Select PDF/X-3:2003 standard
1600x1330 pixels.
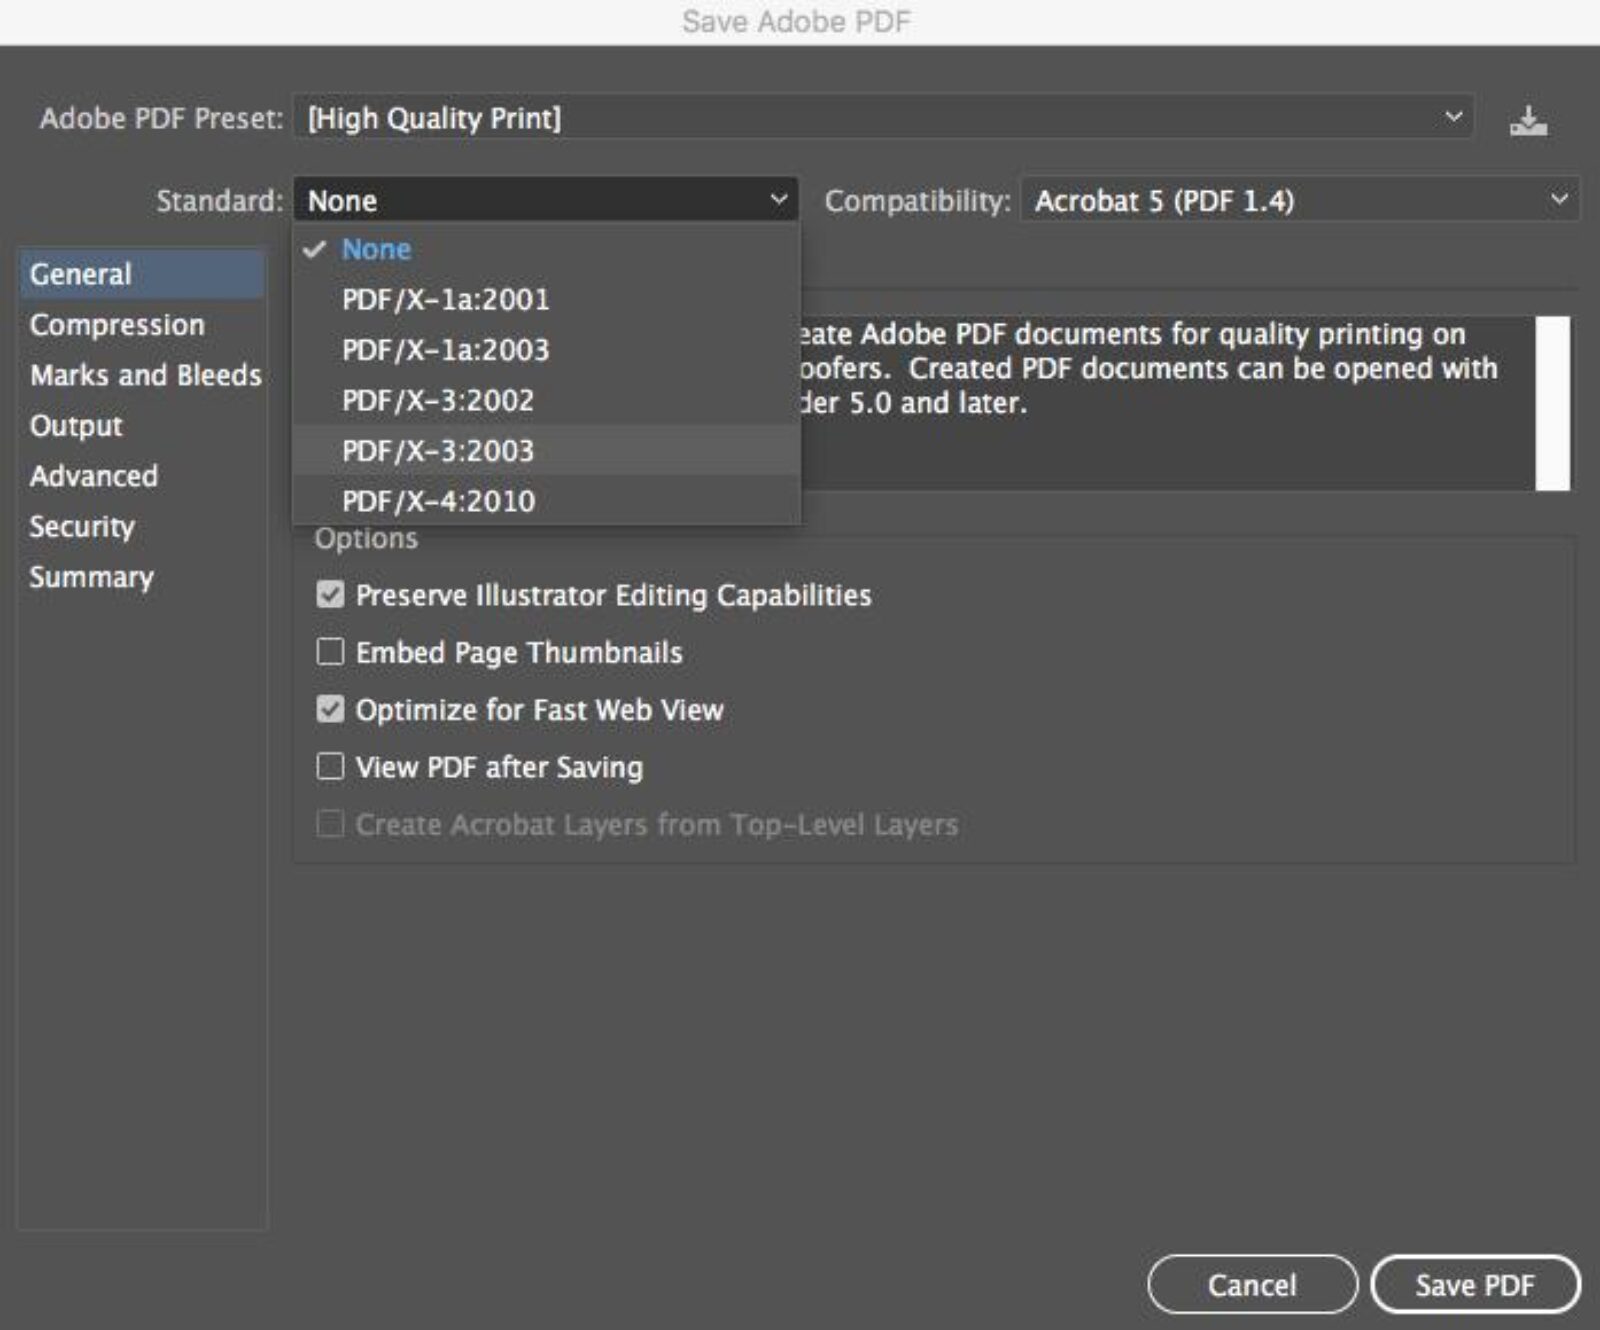[x=546, y=450]
